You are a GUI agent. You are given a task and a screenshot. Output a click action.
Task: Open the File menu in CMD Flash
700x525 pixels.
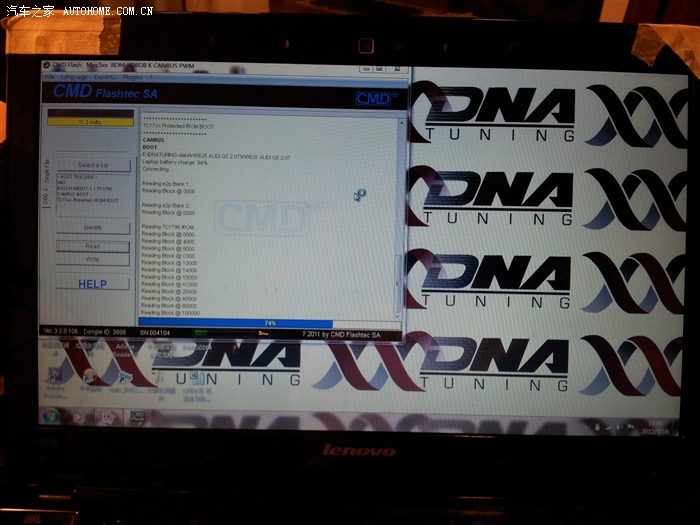pyautogui.click(x=50, y=77)
